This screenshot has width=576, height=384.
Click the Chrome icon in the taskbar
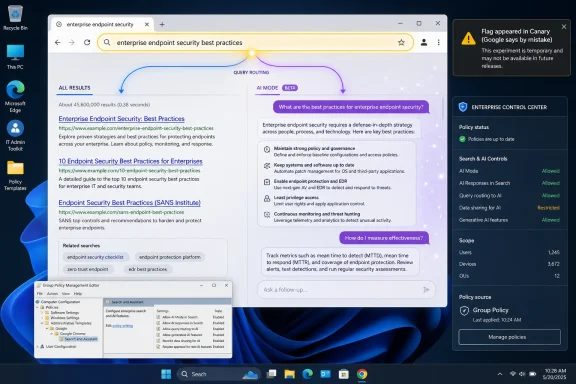pos(362,374)
